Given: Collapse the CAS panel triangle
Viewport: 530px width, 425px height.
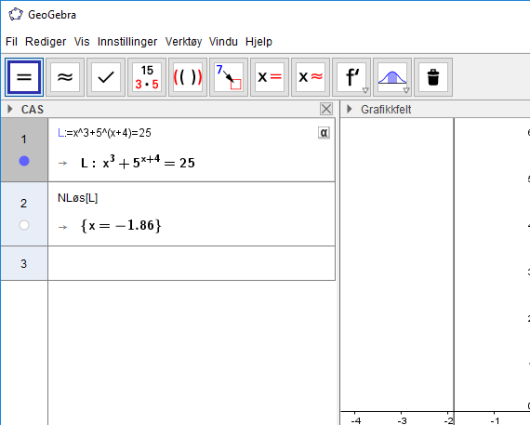Looking at the screenshot, I should coord(10,109).
